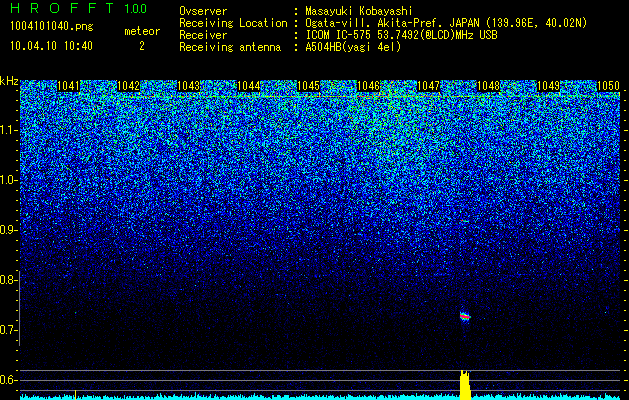Image resolution: width=629 pixels, height=400 pixels.
Task: Click the observer name Masayuki Kobayashi
Action: pyautogui.click(x=359, y=11)
